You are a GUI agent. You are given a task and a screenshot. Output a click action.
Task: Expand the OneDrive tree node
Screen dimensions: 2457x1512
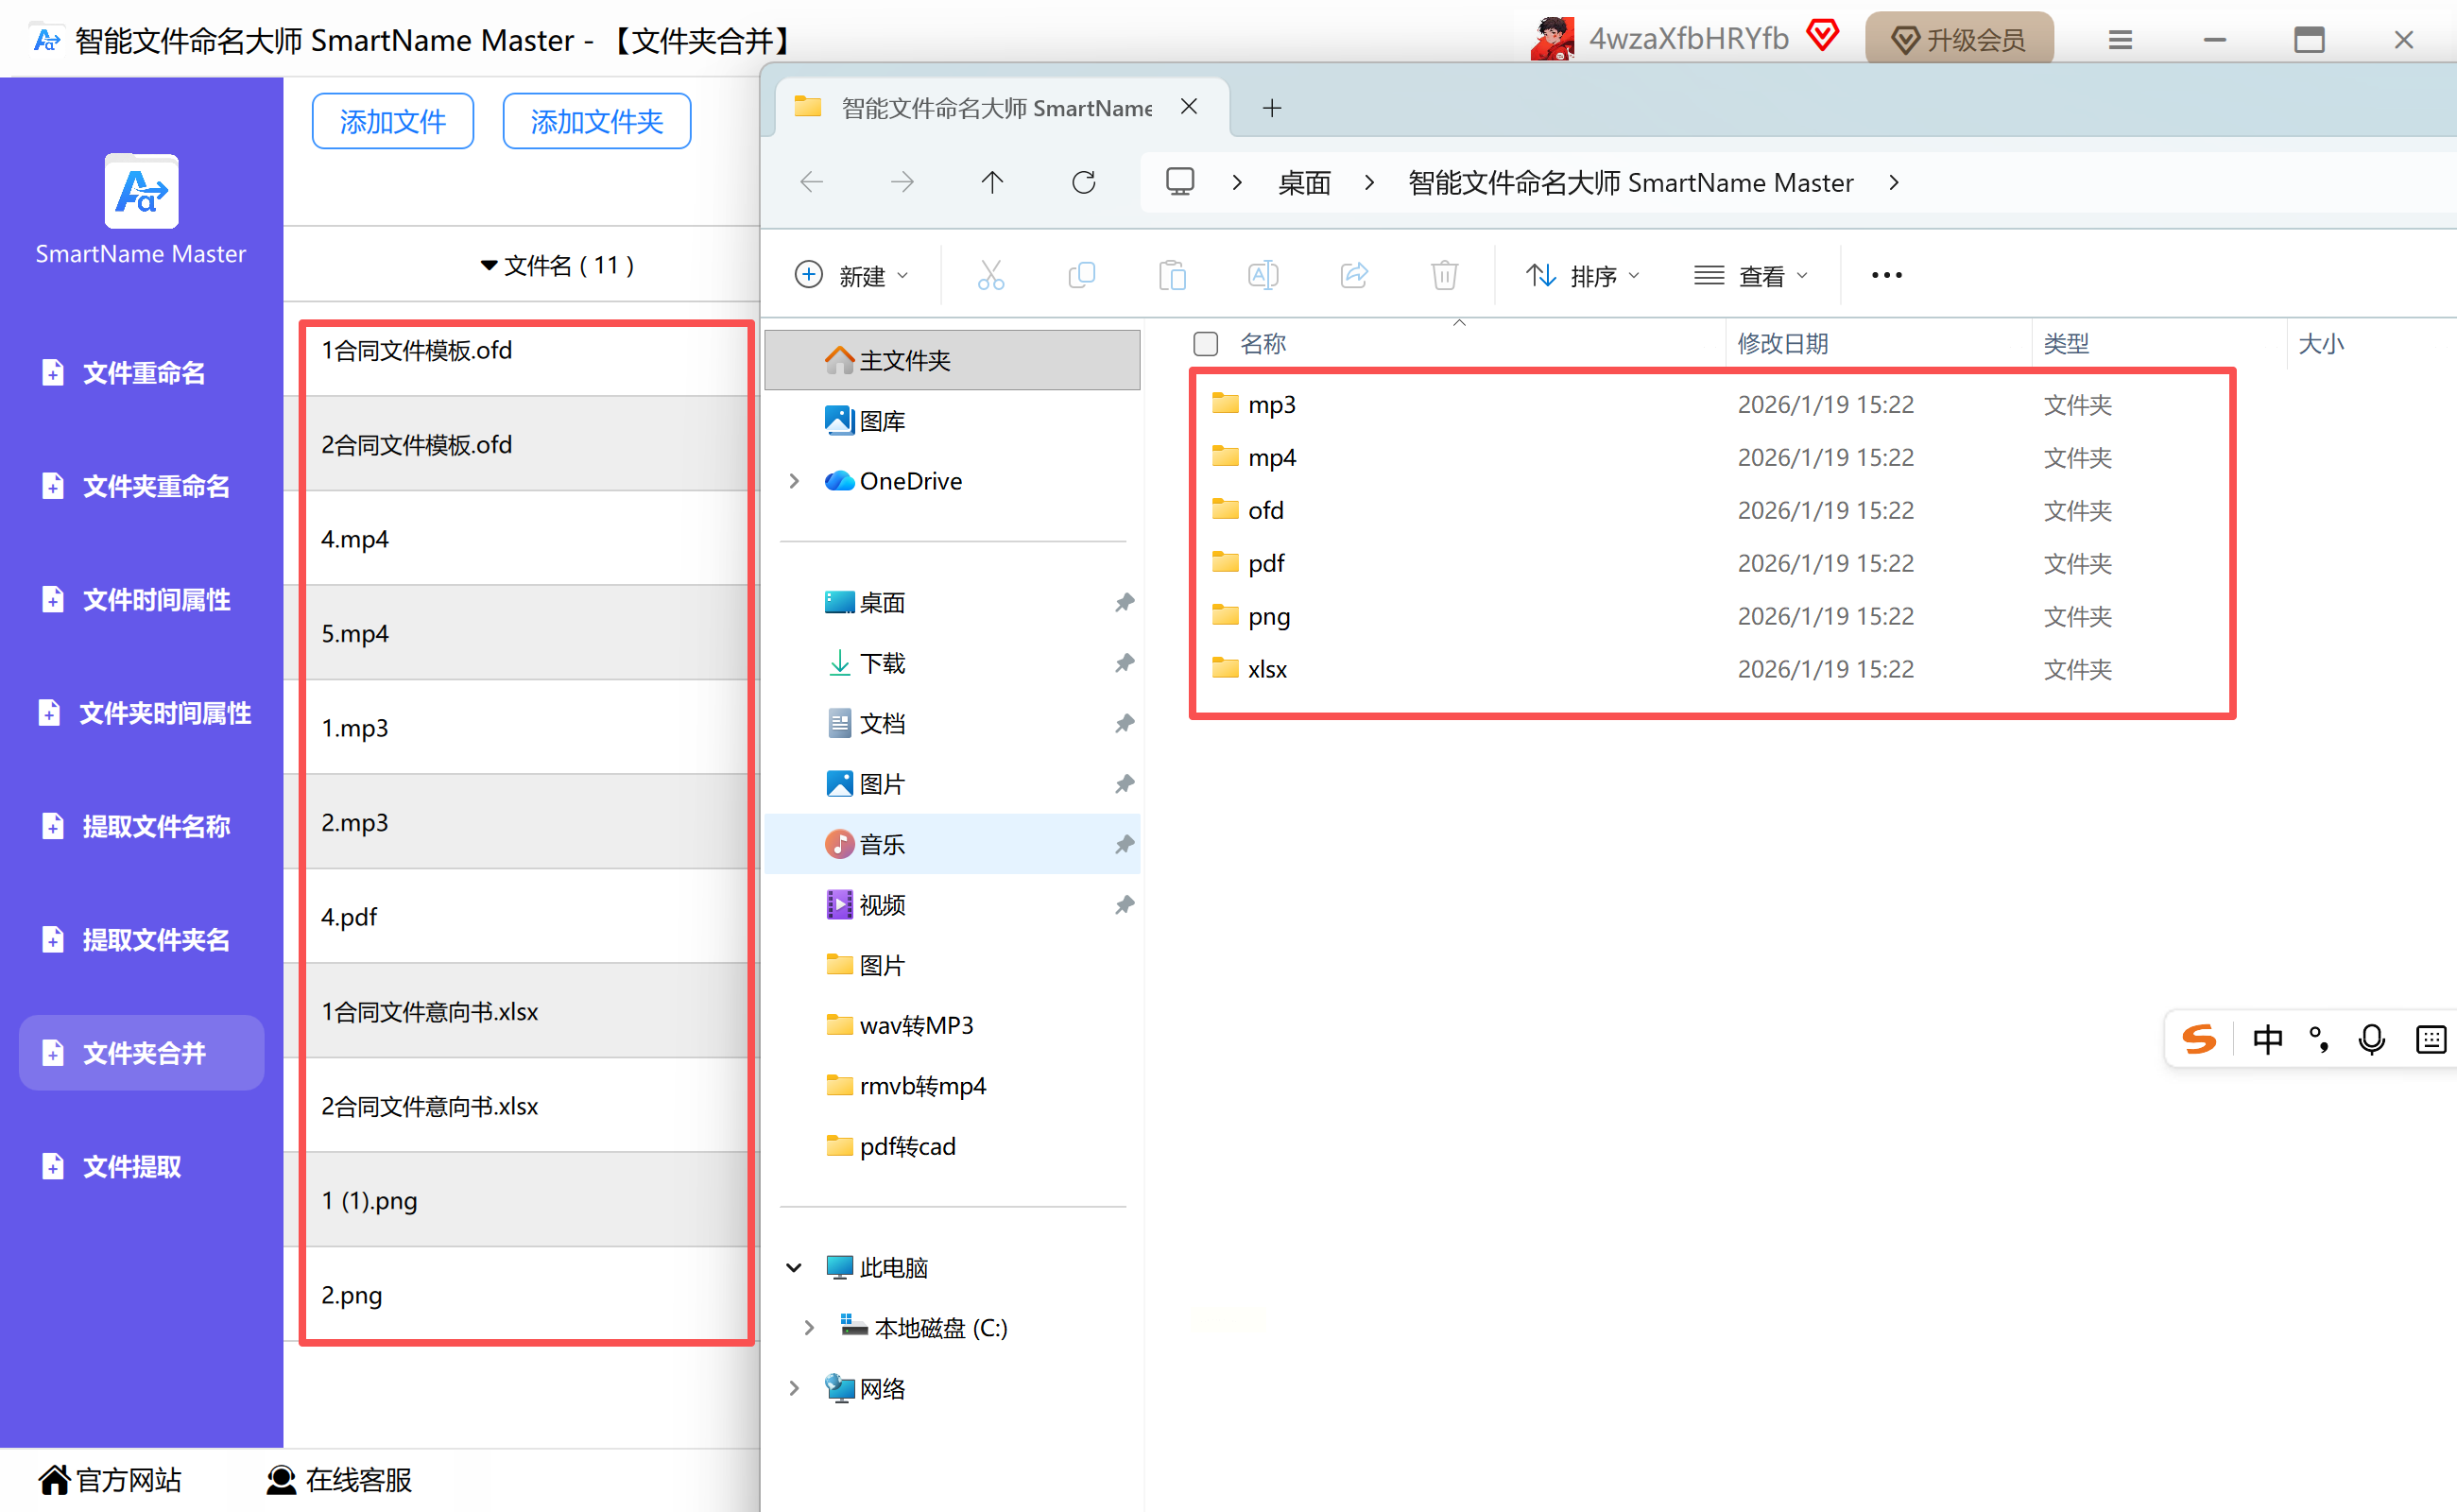[x=795, y=481]
